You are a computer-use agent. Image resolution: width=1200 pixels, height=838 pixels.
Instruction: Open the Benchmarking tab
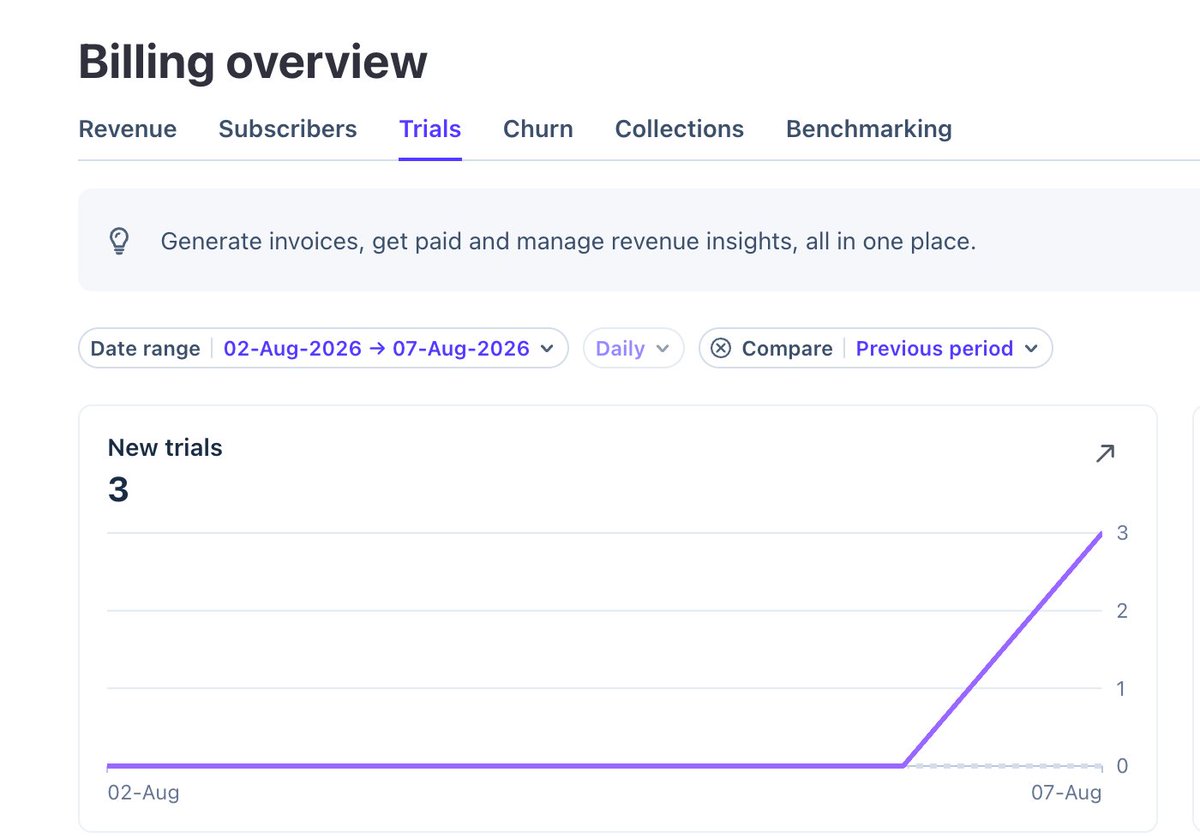[x=869, y=129]
